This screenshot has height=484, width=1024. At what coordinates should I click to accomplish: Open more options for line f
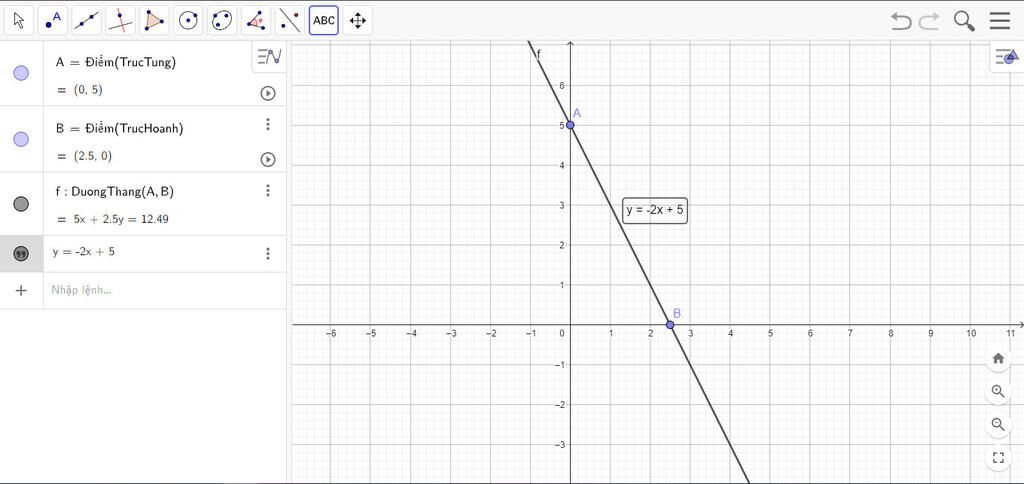pyautogui.click(x=268, y=190)
